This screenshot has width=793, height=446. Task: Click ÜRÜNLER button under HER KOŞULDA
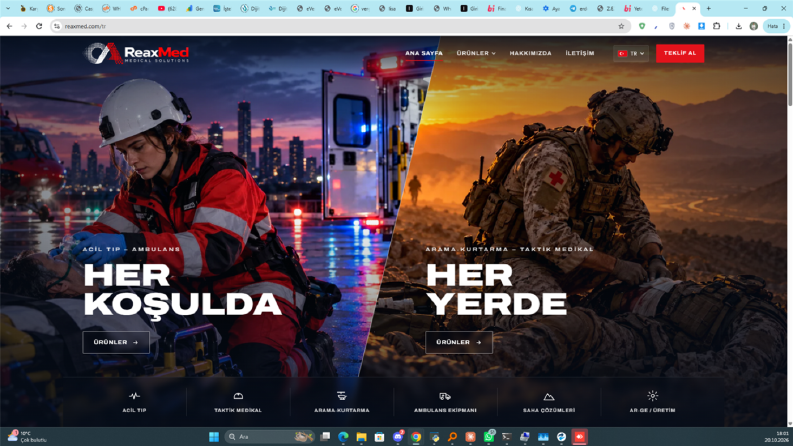(x=116, y=342)
